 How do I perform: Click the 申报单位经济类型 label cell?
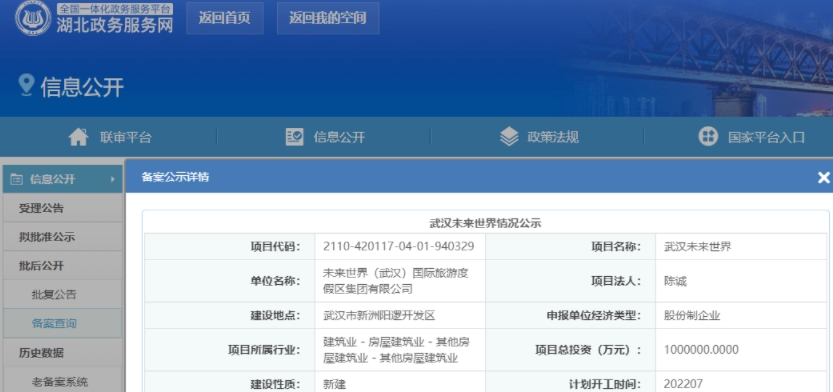coord(571,316)
